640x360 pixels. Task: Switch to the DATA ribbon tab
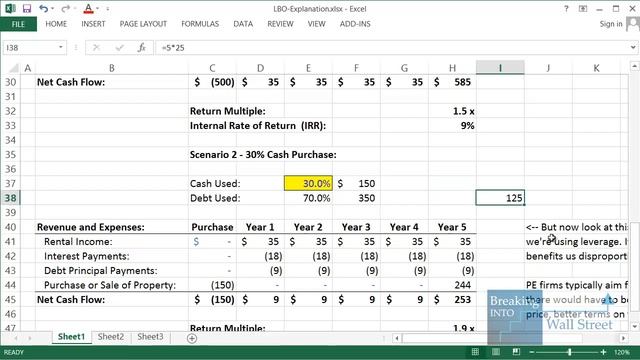tap(243, 24)
